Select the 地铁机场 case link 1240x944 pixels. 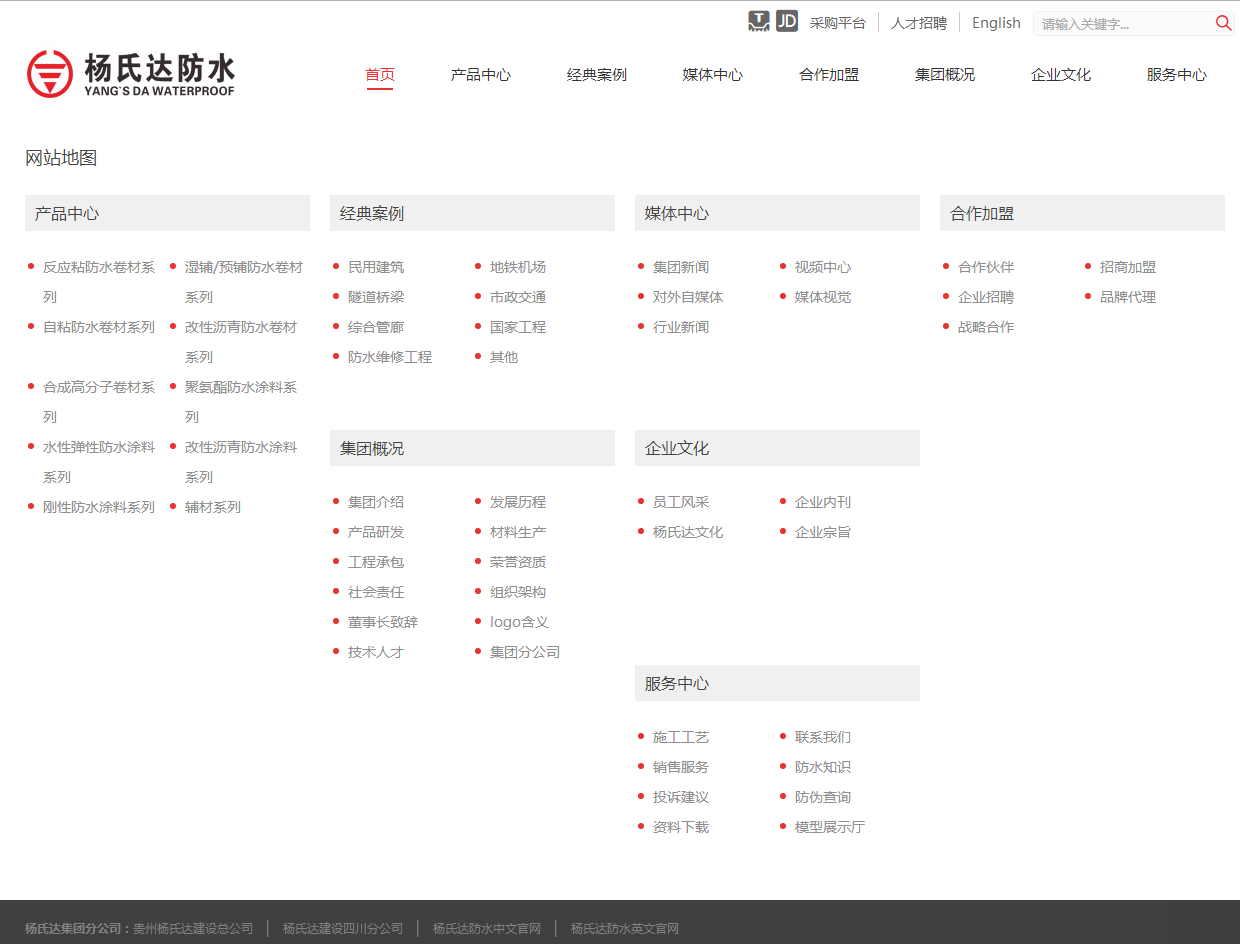(x=518, y=267)
